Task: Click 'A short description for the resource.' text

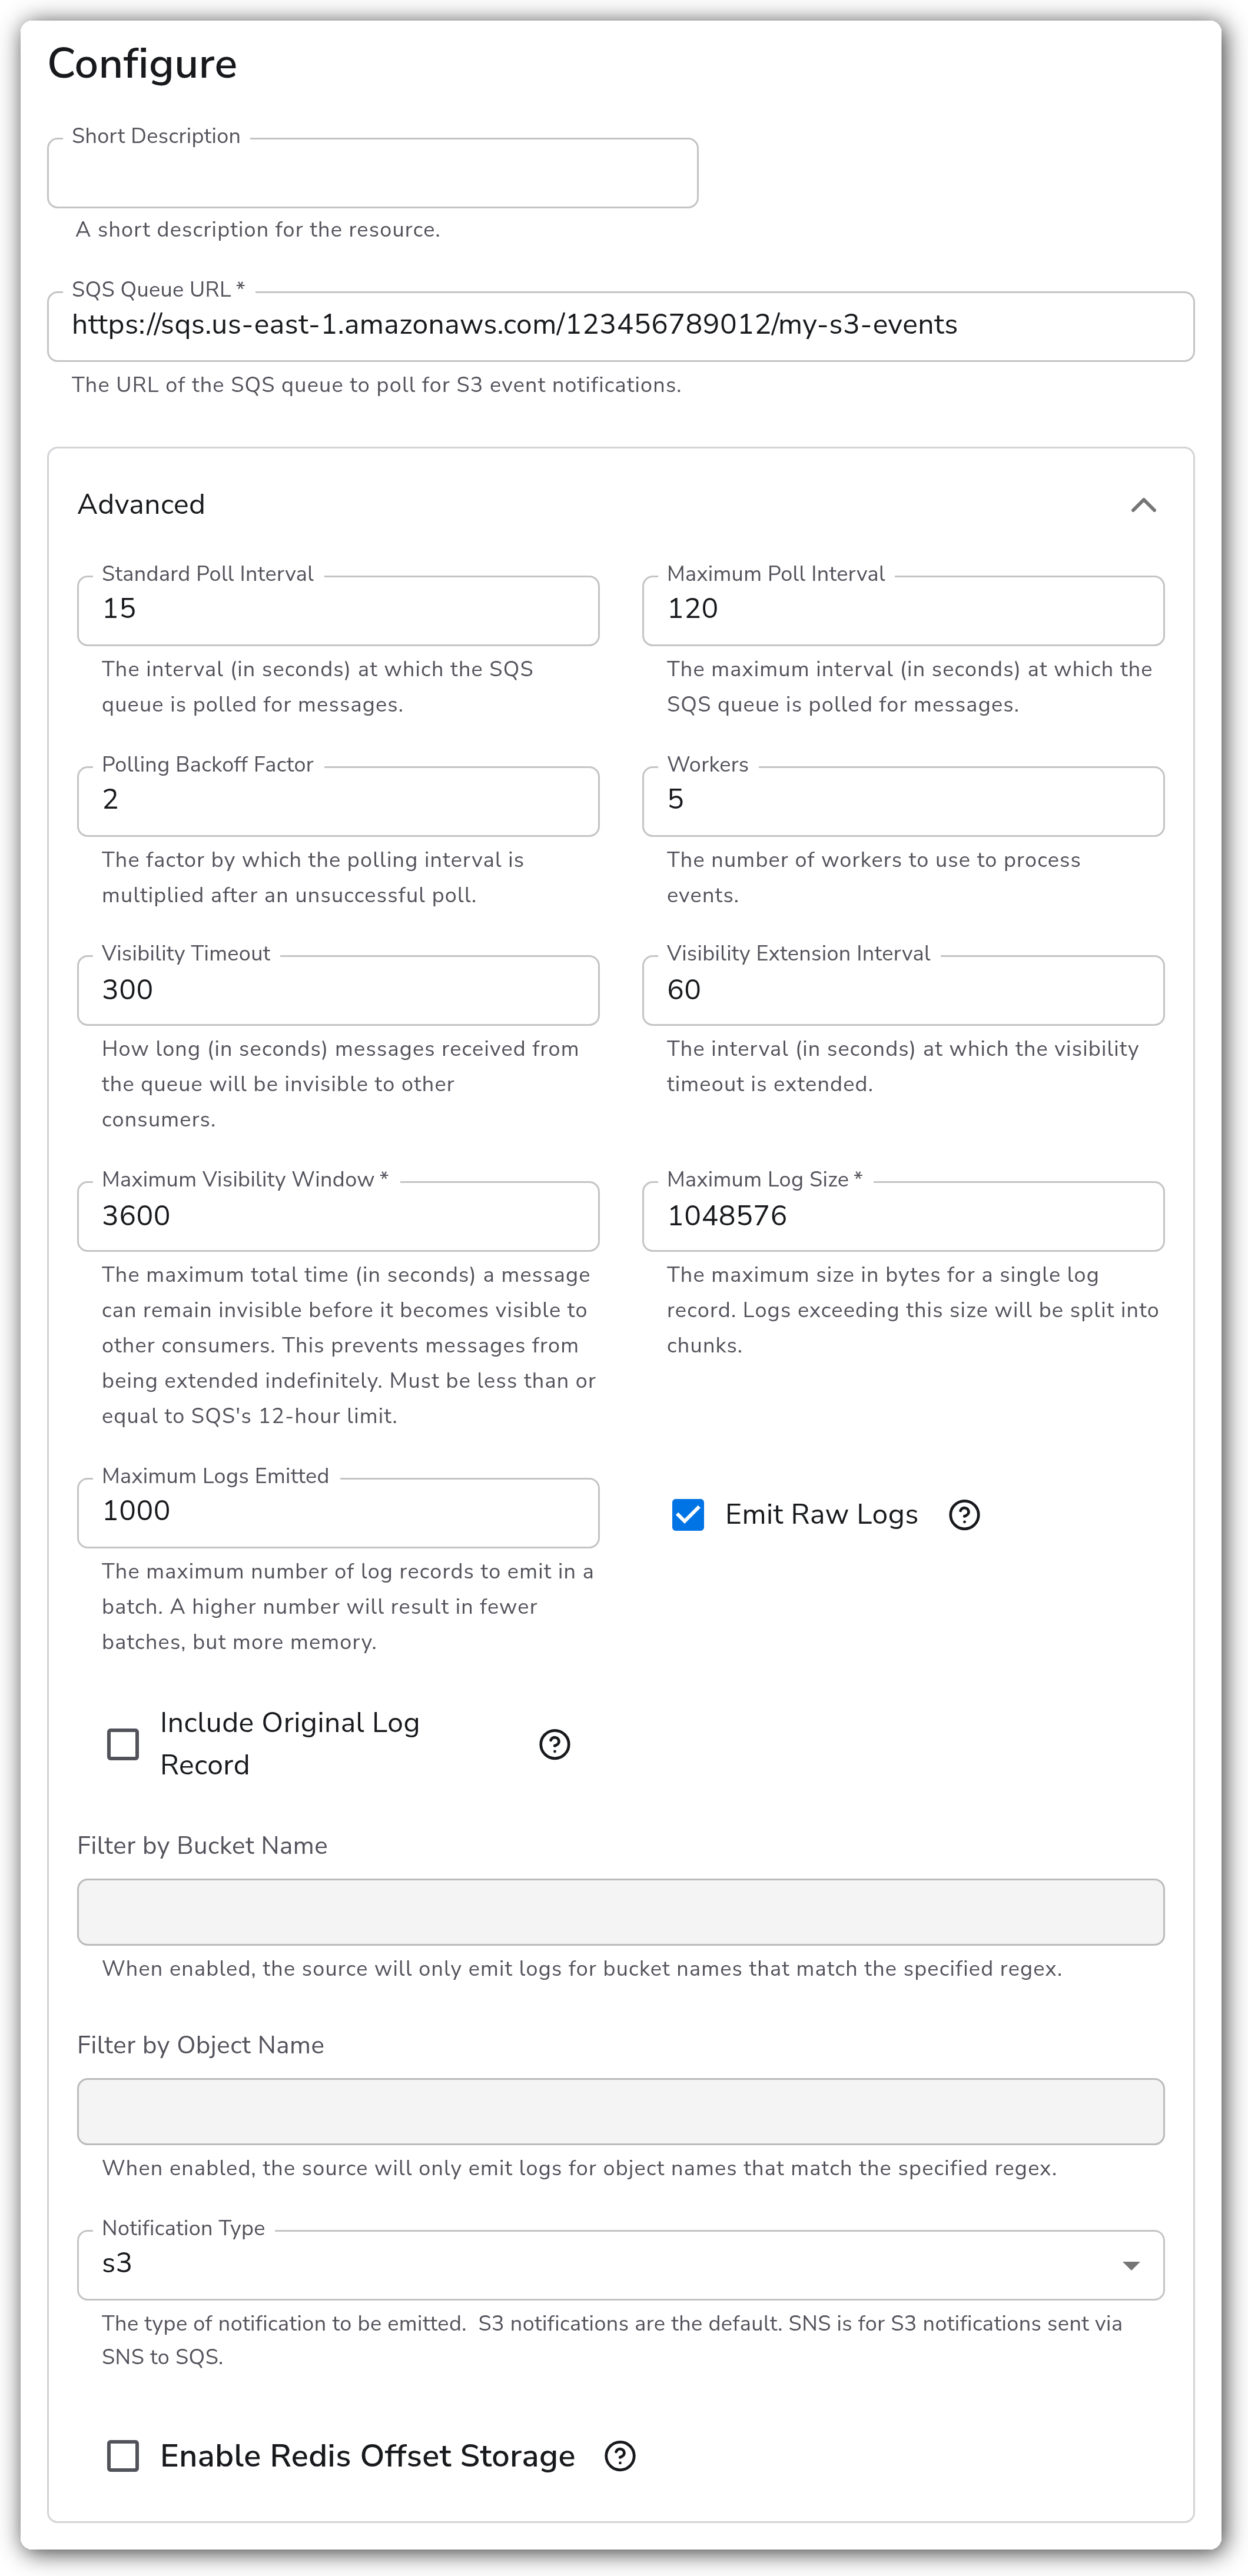Action: 258,230
